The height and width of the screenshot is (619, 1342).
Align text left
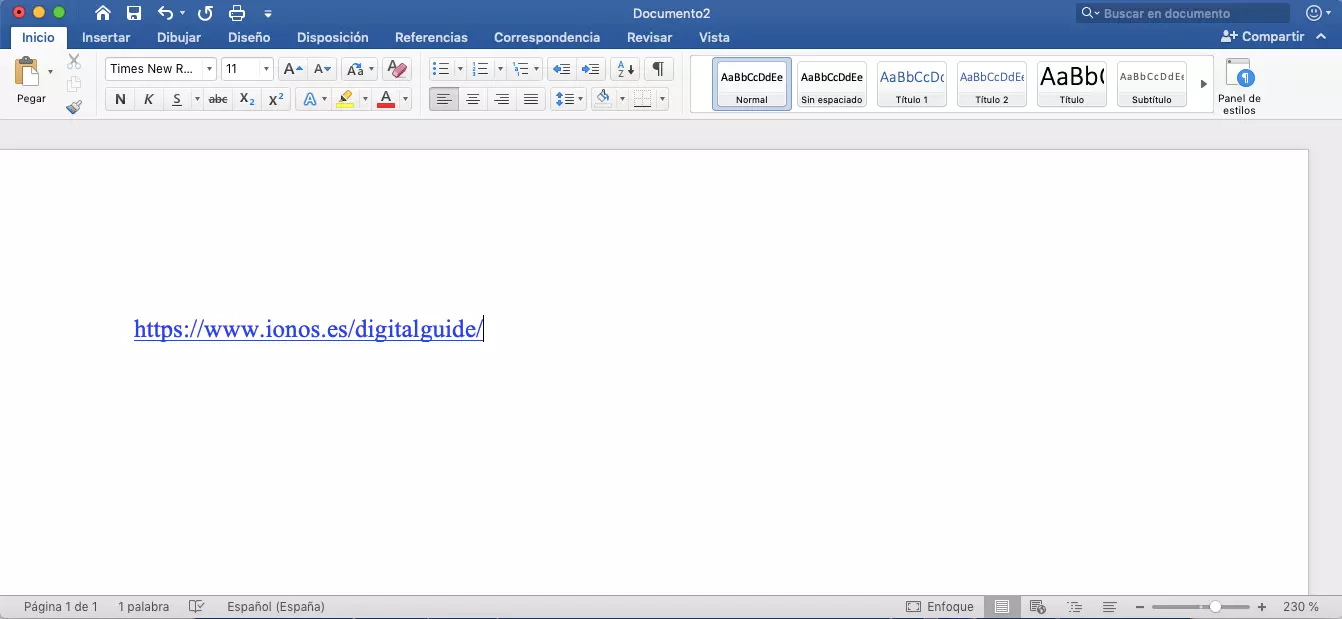tap(445, 99)
